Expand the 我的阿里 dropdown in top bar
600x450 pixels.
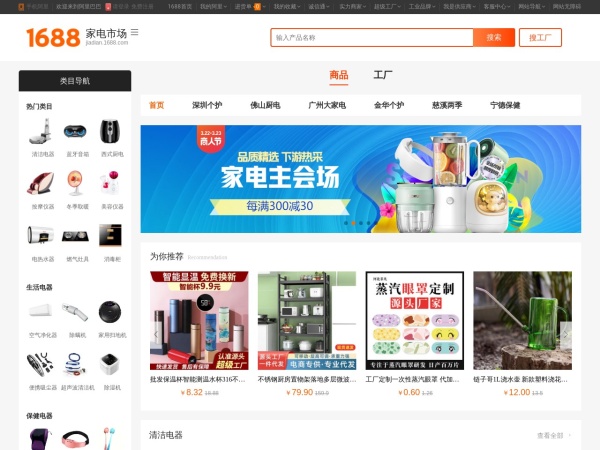pos(212,6)
